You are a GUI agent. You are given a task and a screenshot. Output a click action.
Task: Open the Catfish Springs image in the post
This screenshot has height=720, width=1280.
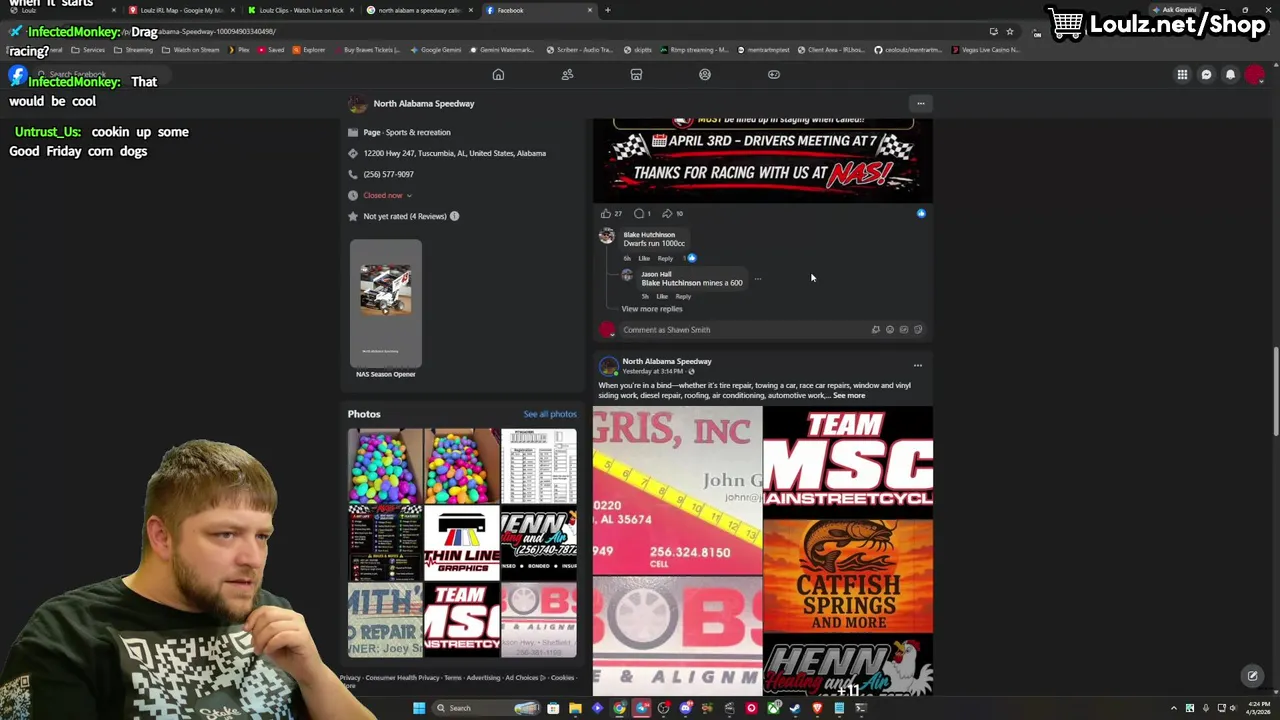[848, 576]
